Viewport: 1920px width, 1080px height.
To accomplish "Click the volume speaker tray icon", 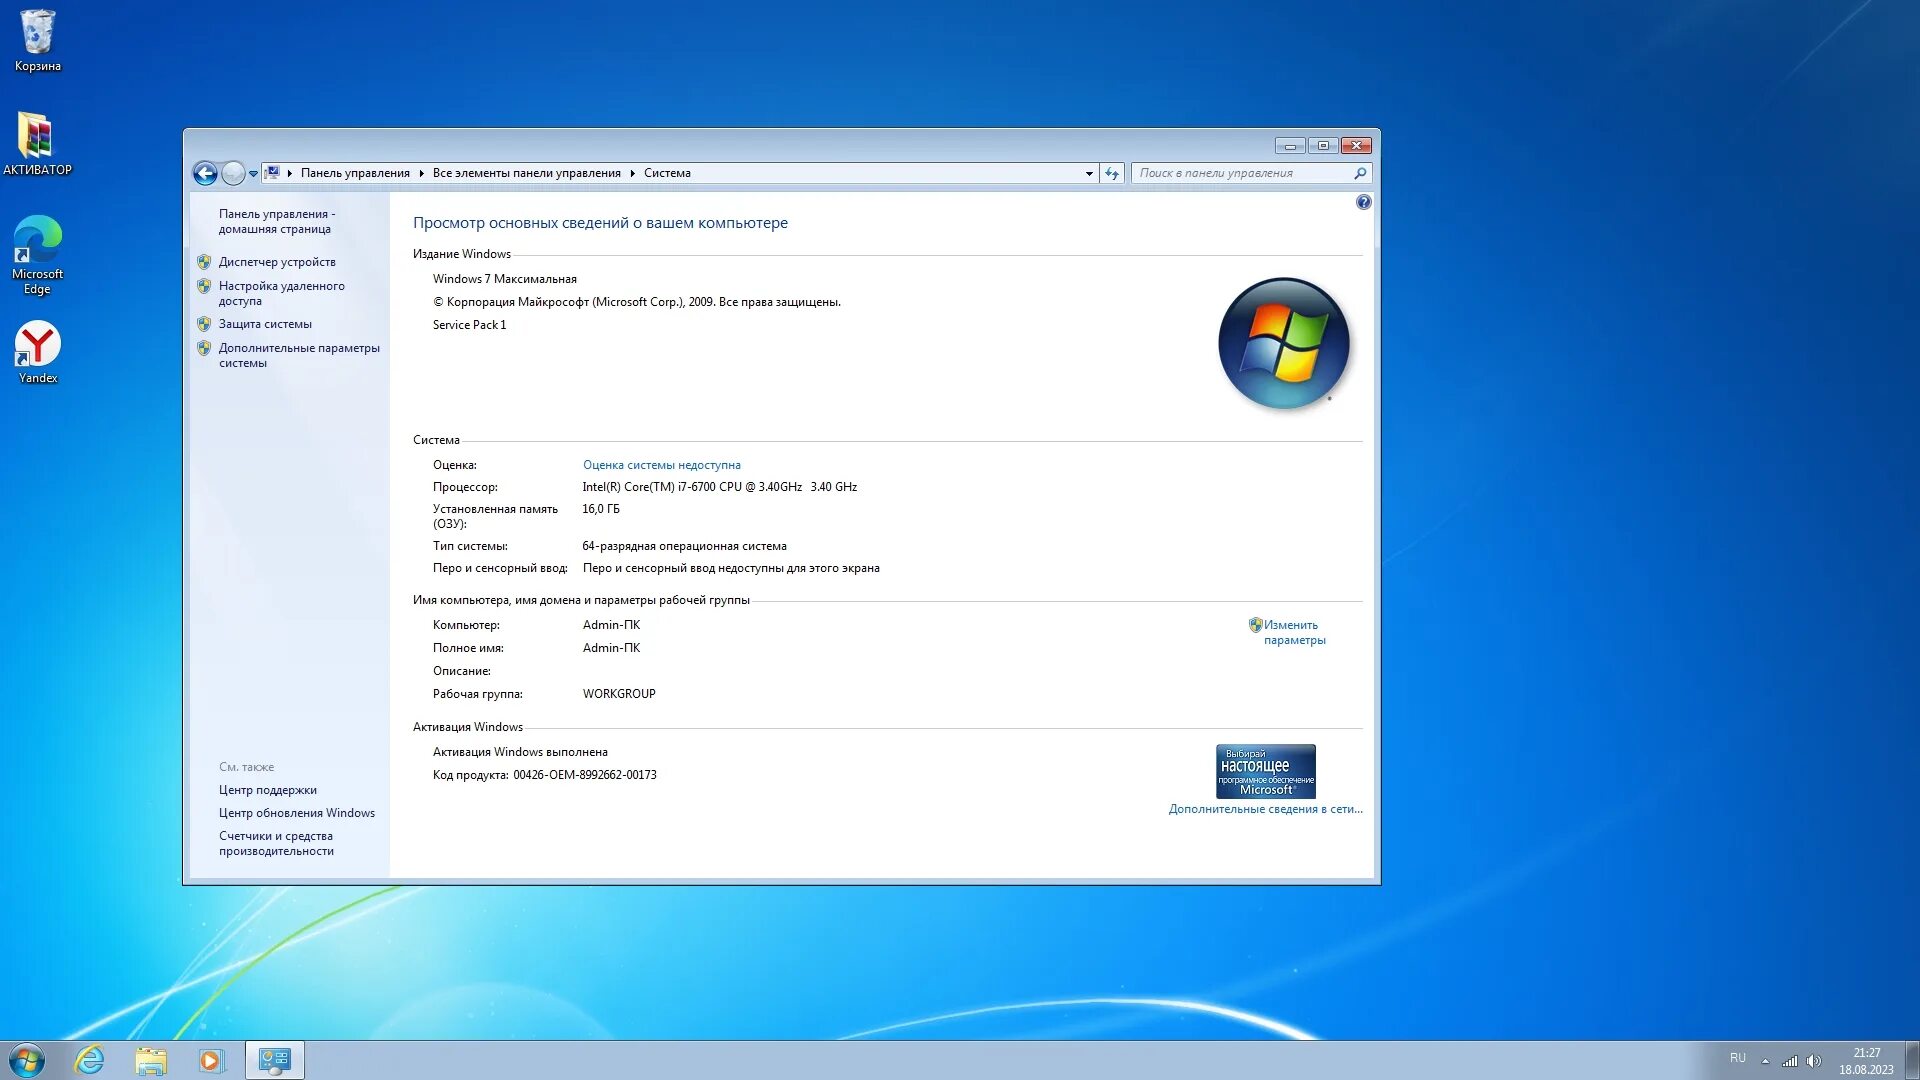I will (x=1814, y=1060).
